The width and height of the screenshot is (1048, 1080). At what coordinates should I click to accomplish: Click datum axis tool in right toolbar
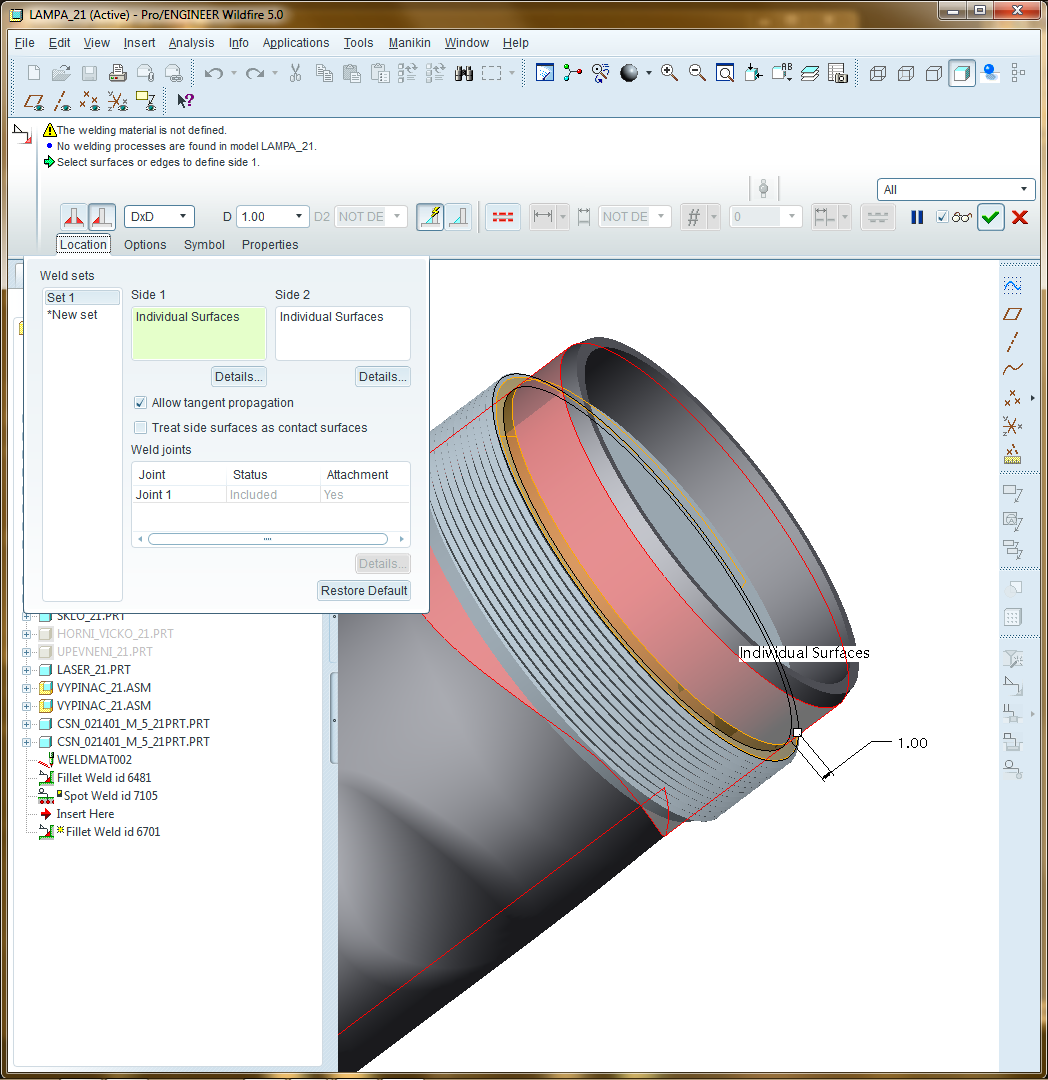pyautogui.click(x=1012, y=342)
